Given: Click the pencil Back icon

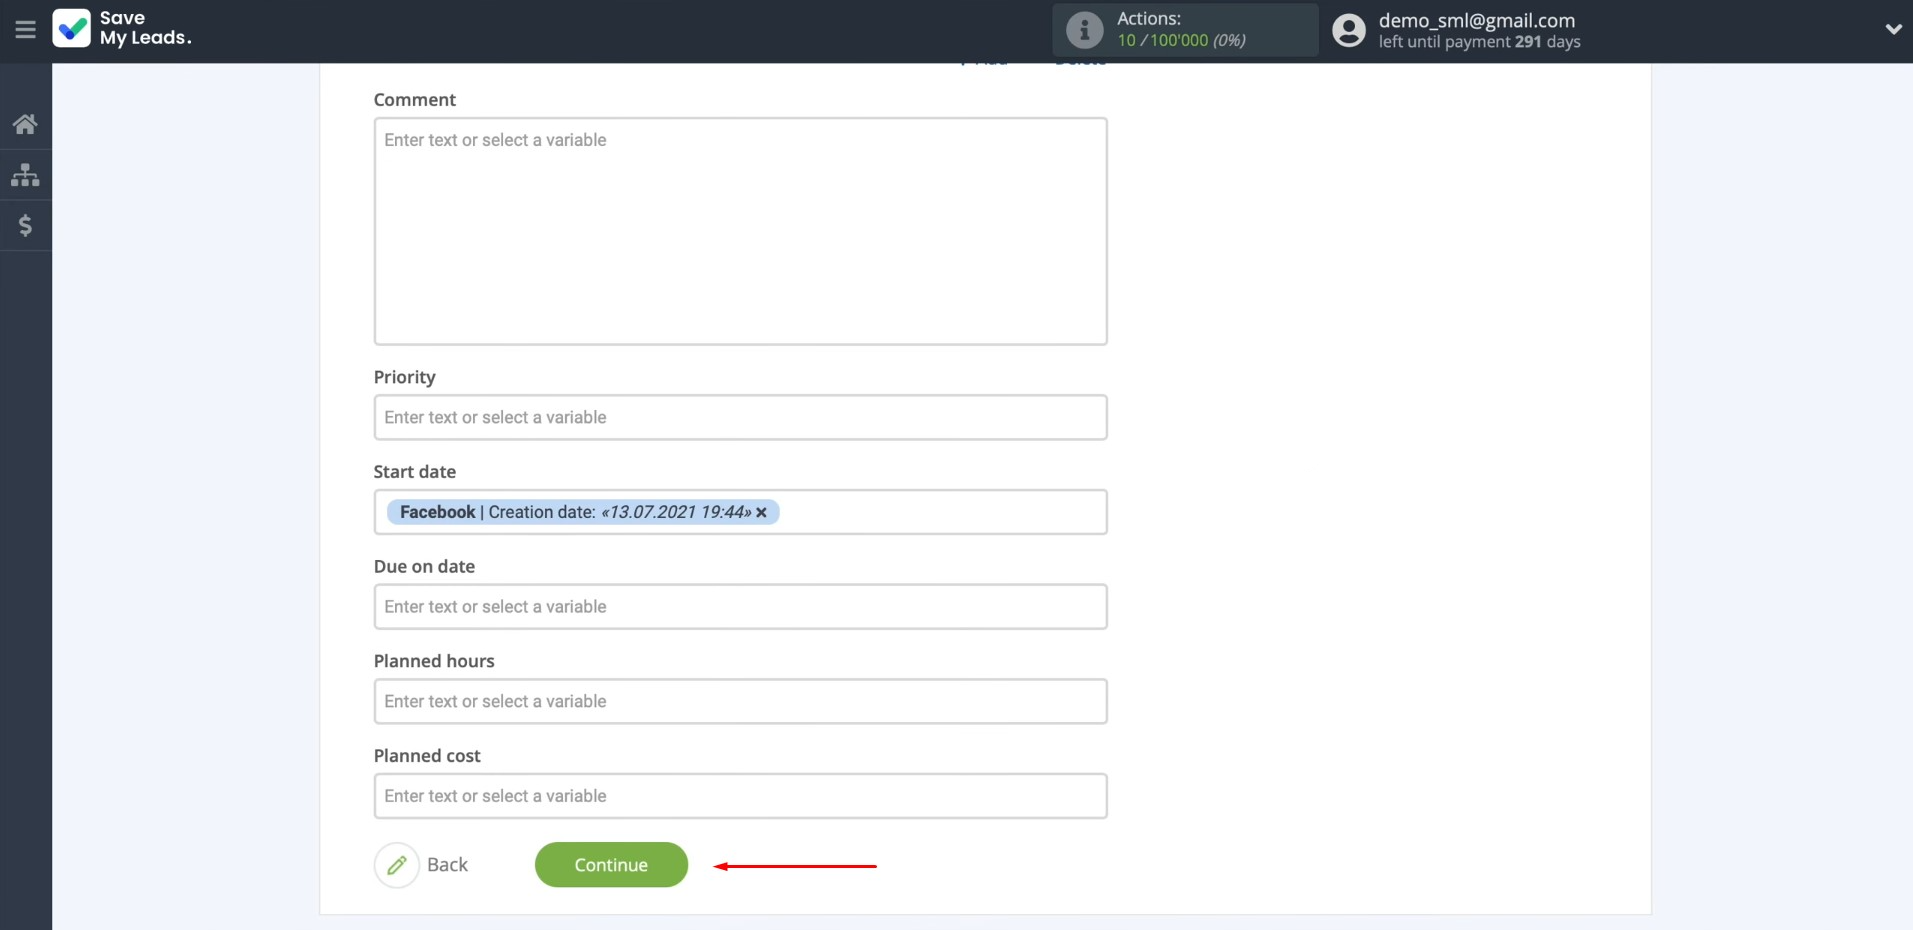Looking at the screenshot, I should coord(397,865).
